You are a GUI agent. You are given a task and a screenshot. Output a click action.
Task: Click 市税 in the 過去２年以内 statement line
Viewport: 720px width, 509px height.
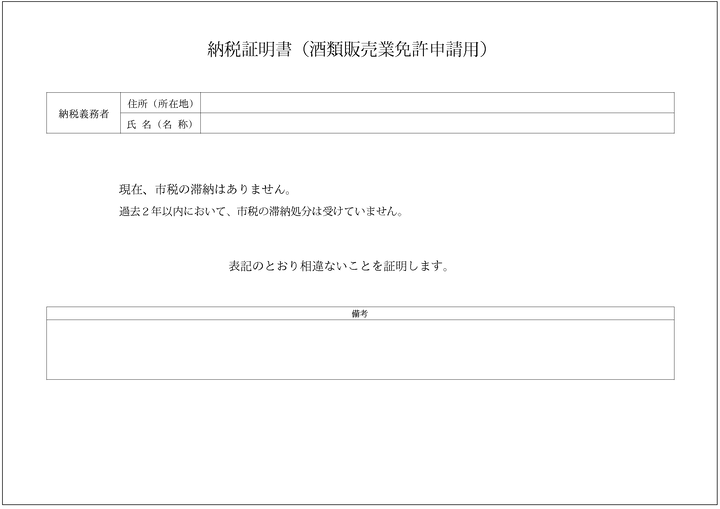click(246, 212)
